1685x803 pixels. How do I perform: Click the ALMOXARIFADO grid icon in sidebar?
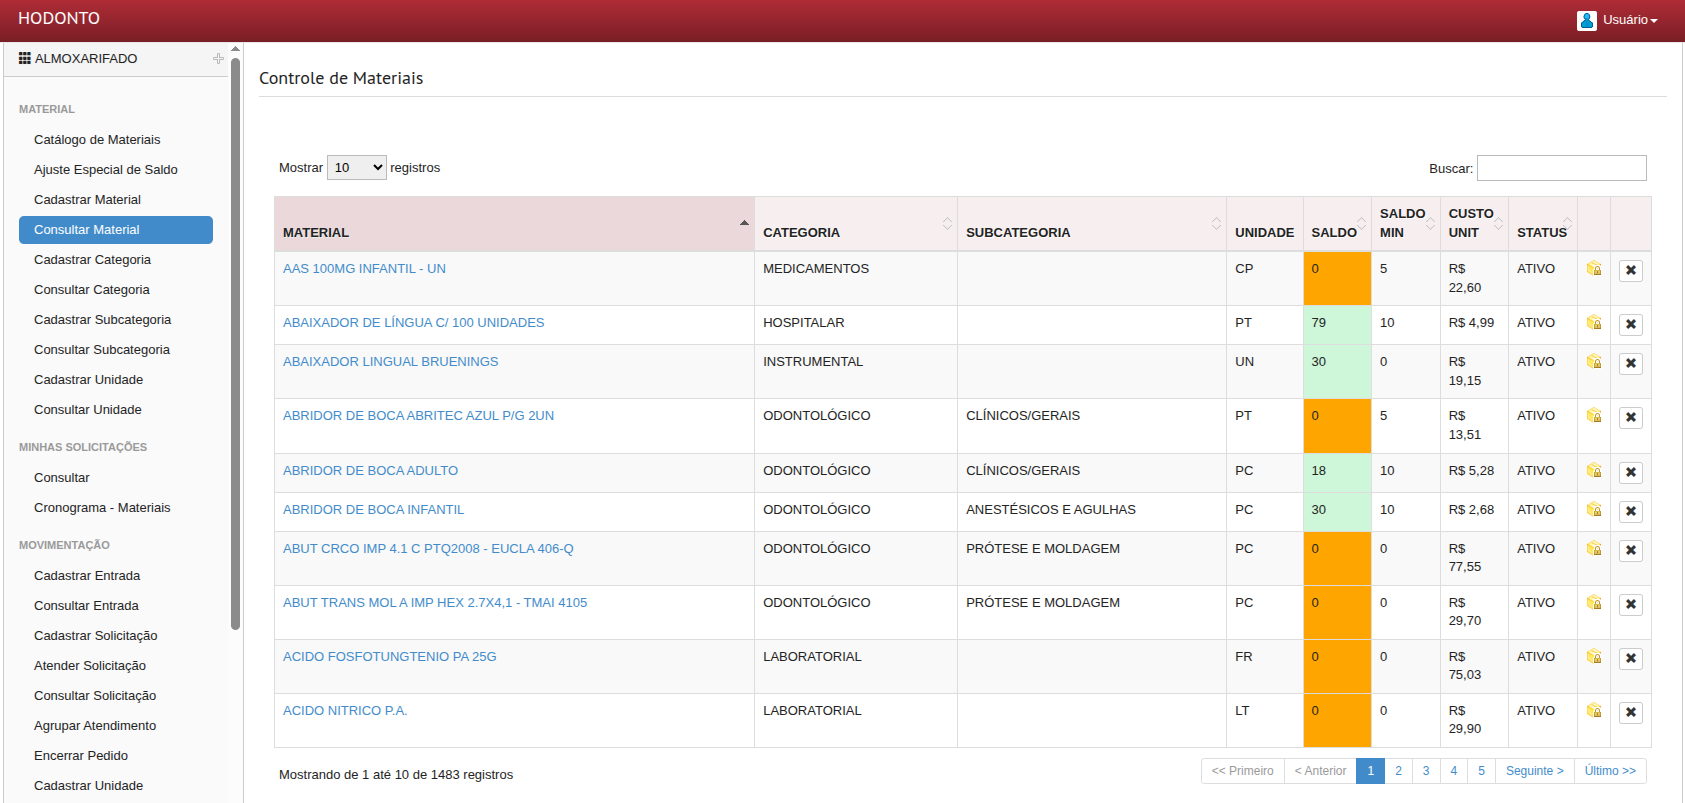tap(25, 59)
